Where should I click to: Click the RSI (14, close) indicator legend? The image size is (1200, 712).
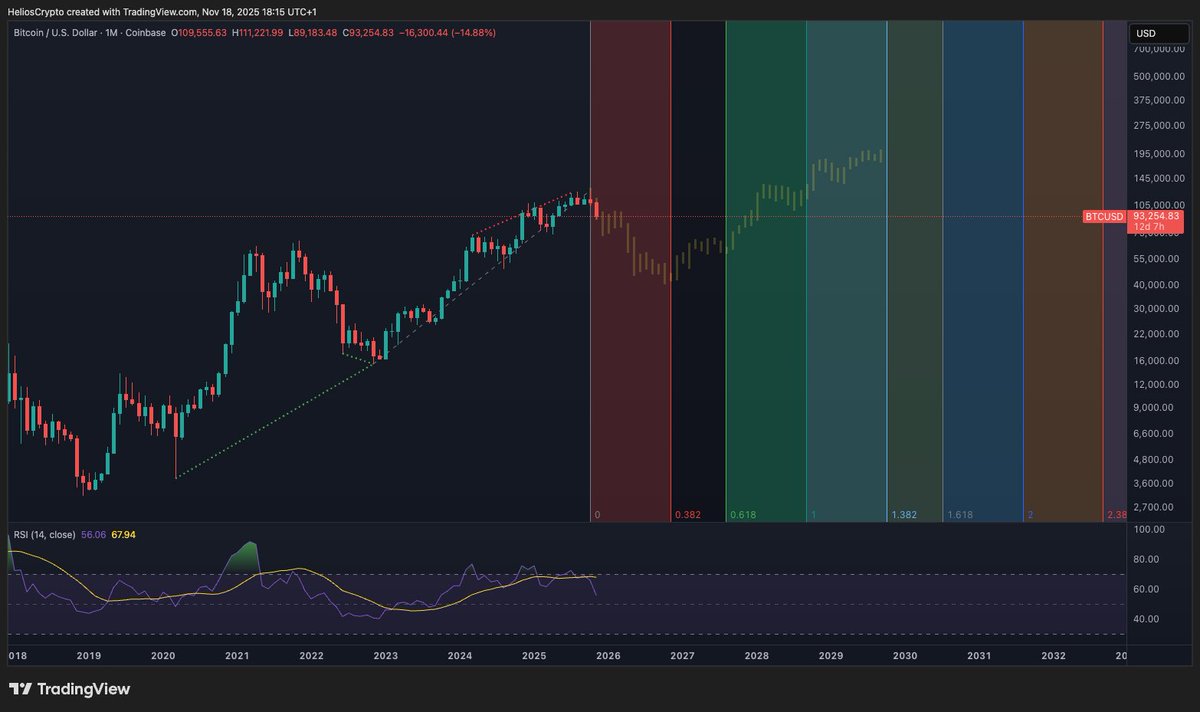[43, 535]
